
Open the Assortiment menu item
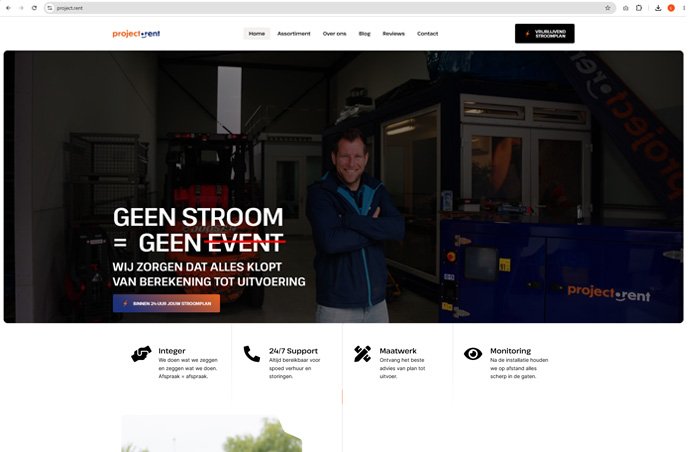294,33
